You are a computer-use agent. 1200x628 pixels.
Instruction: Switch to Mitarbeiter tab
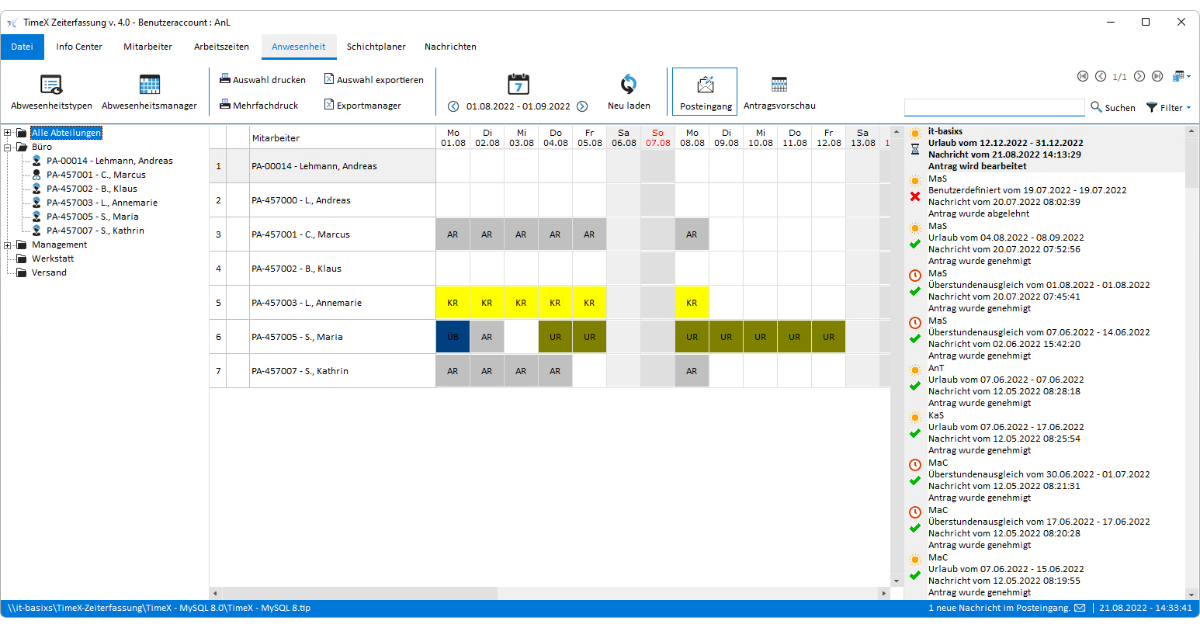[148, 46]
